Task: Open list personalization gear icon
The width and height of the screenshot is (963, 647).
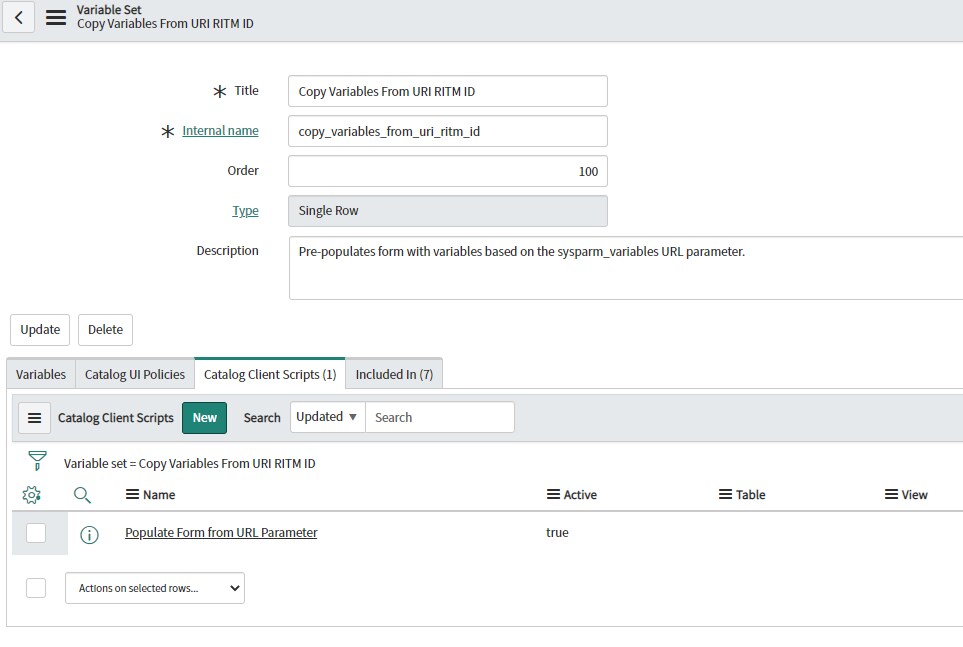Action: point(31,495)
